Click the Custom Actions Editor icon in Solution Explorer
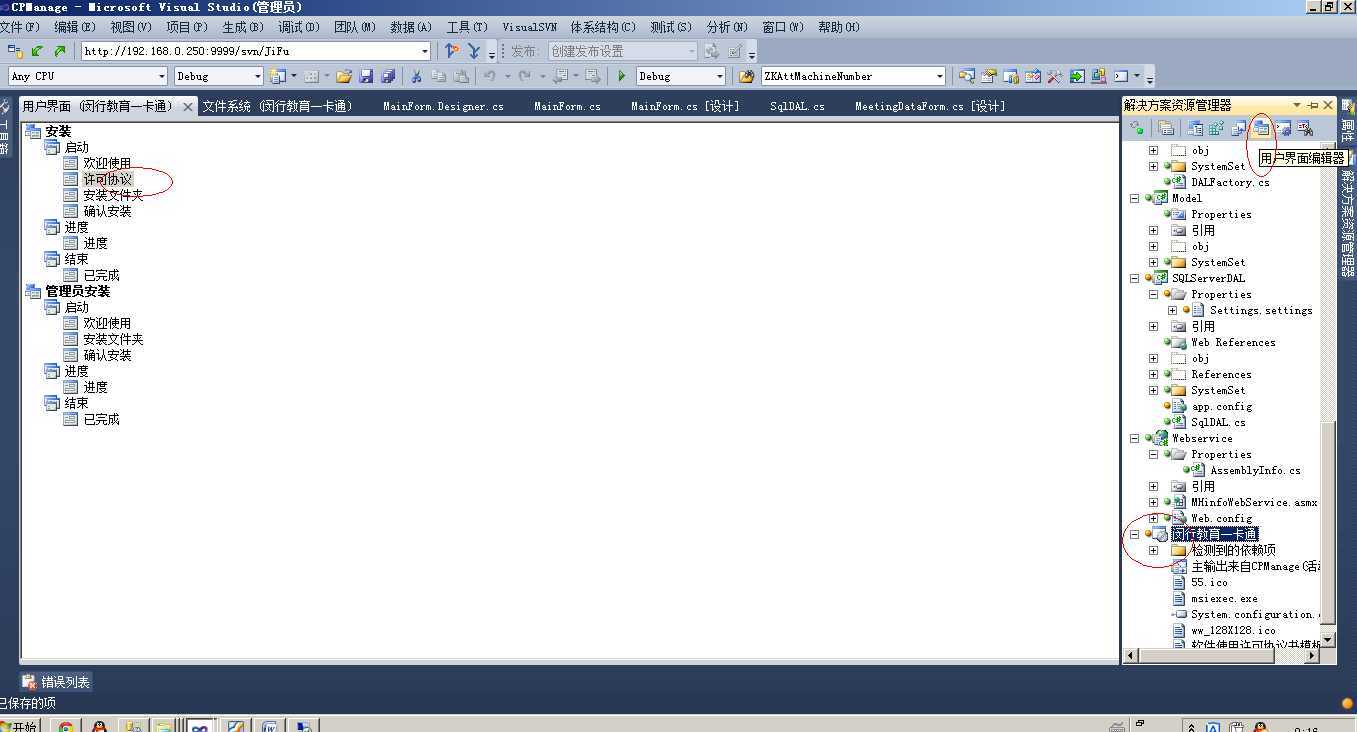1357x732 pixels. point(1283,128)
